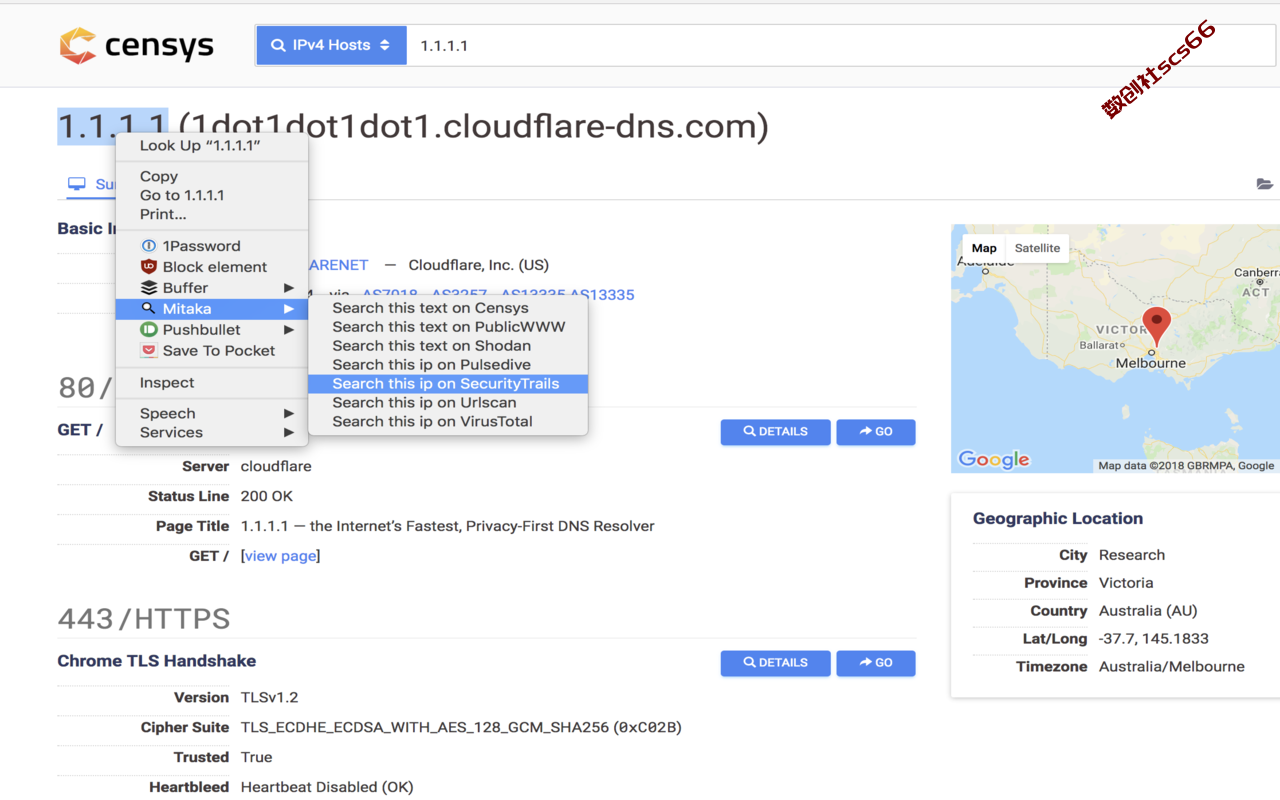Click the Canberra label on the map
This screenshot has width=1280, height=800.
(1256, 272)
